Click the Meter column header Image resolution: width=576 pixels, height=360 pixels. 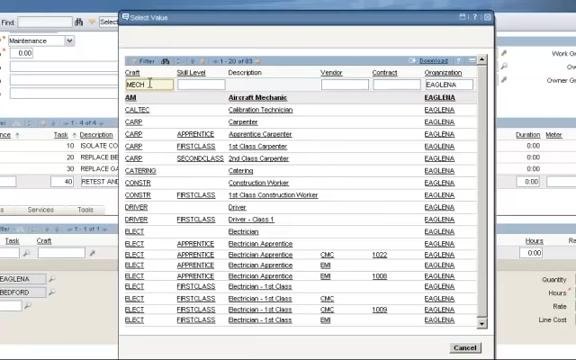[554, 135]
